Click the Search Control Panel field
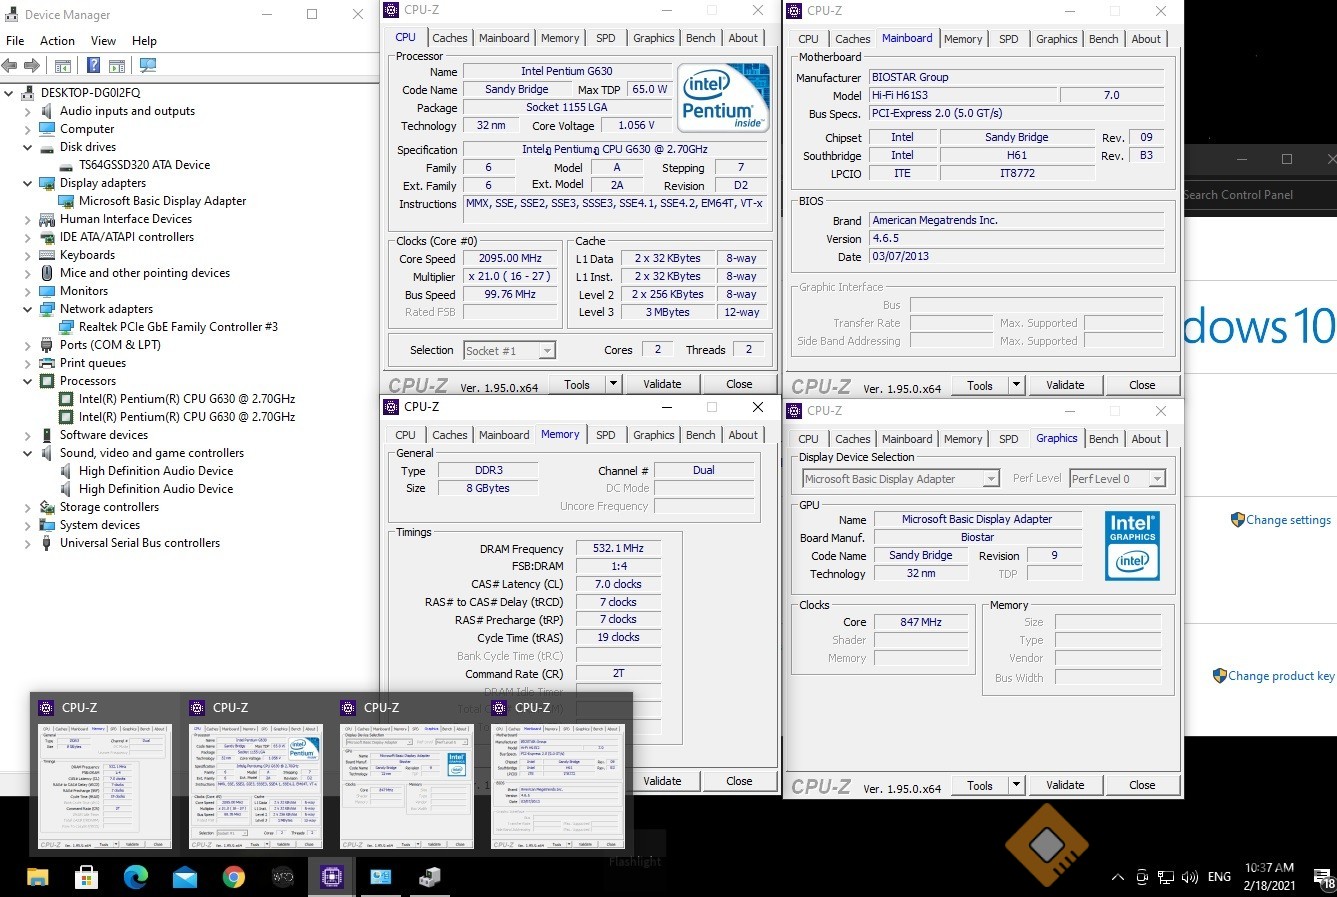The image size is (1337, 897). [1260, 195]
